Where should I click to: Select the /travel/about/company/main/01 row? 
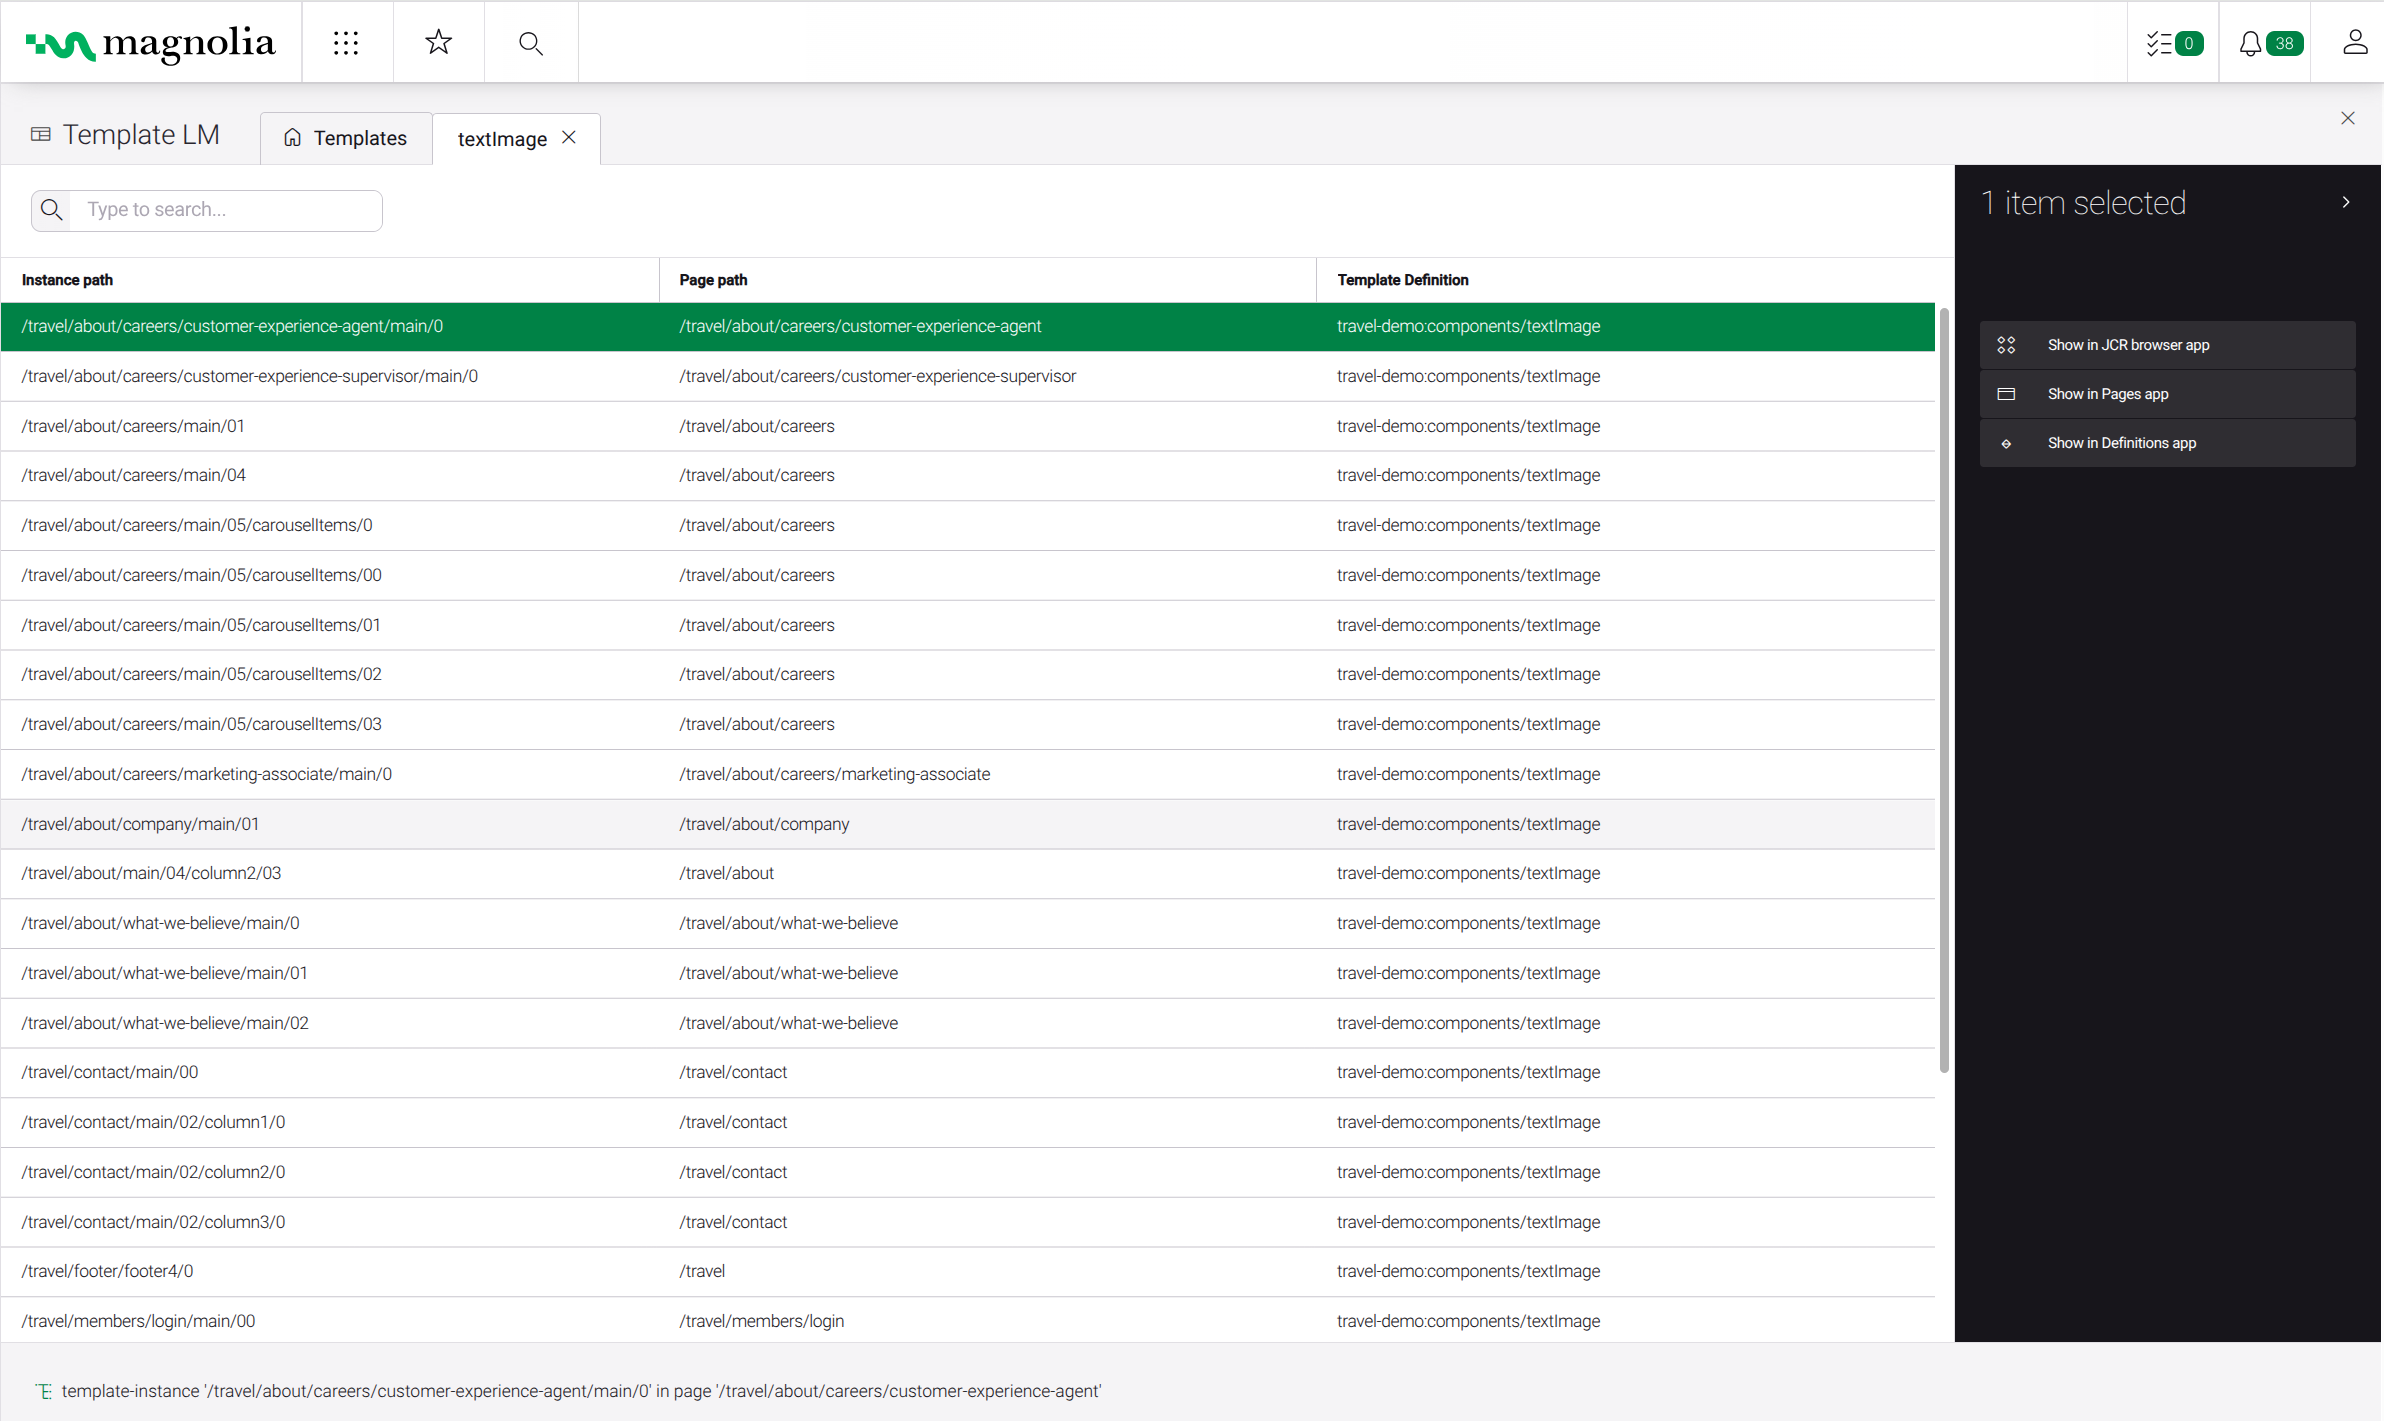(140, 824)
